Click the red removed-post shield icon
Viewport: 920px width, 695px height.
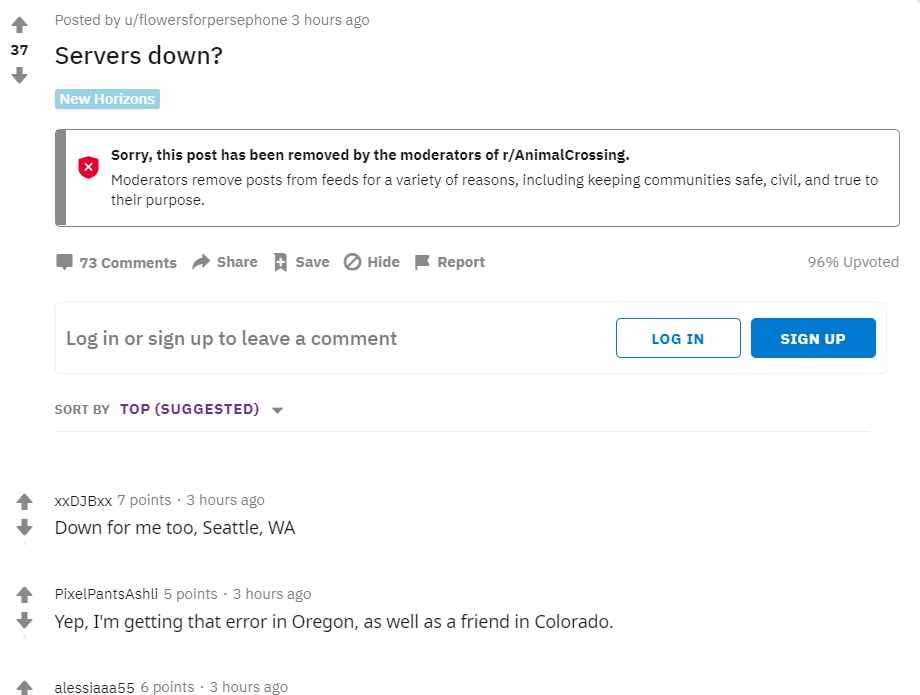(89, 167)
